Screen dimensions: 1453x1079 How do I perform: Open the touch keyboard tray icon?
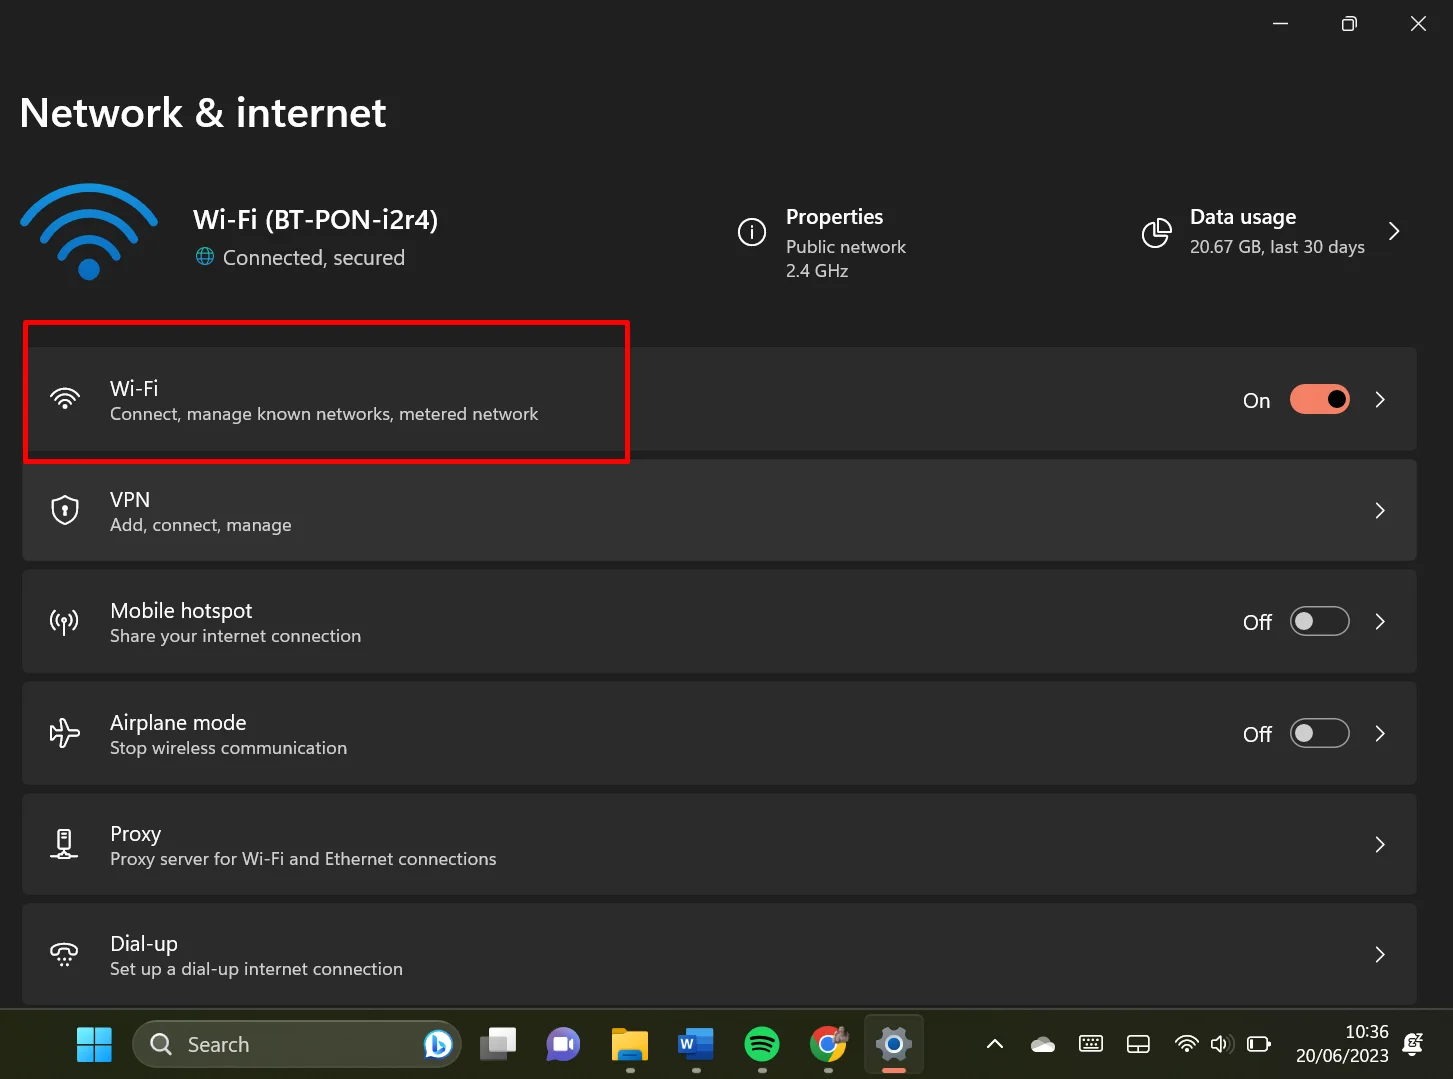tap(1091, 1044)
